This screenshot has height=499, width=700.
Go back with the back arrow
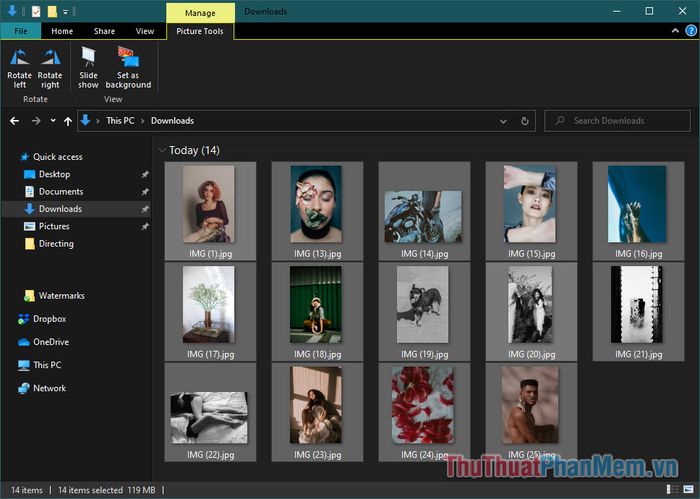tap(15, 121)
